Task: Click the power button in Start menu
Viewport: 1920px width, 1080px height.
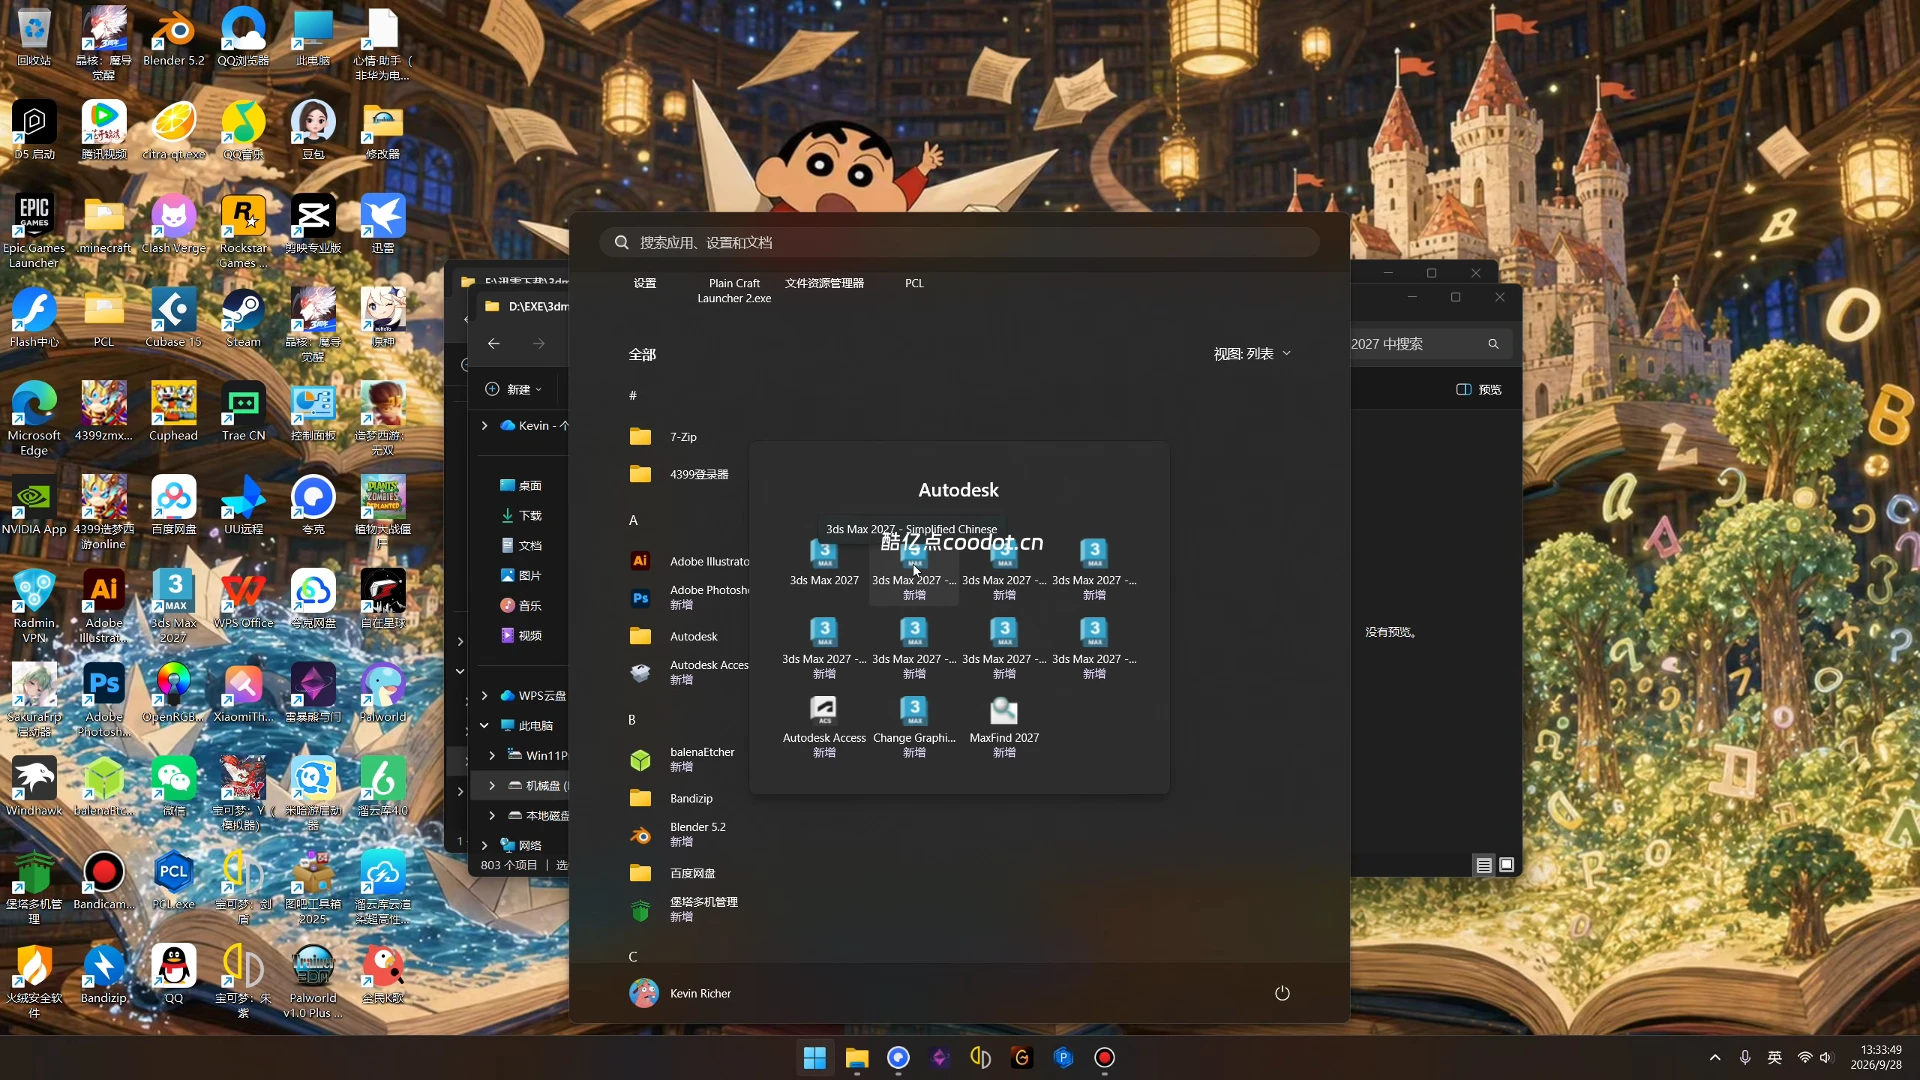Action: (x=1282, y=993)
